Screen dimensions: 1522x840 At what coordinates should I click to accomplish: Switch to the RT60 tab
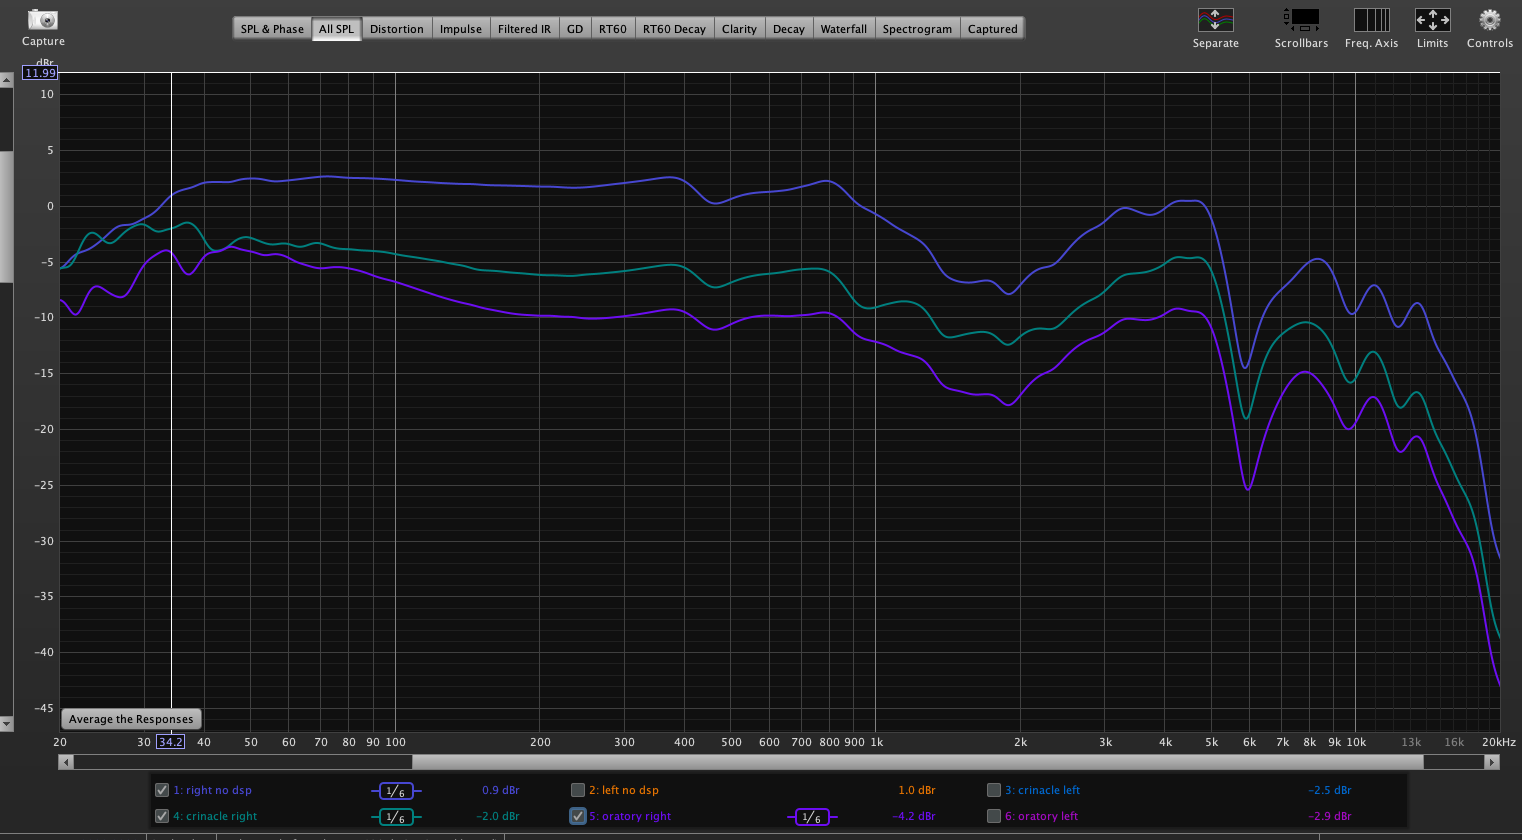click(613, 29)
